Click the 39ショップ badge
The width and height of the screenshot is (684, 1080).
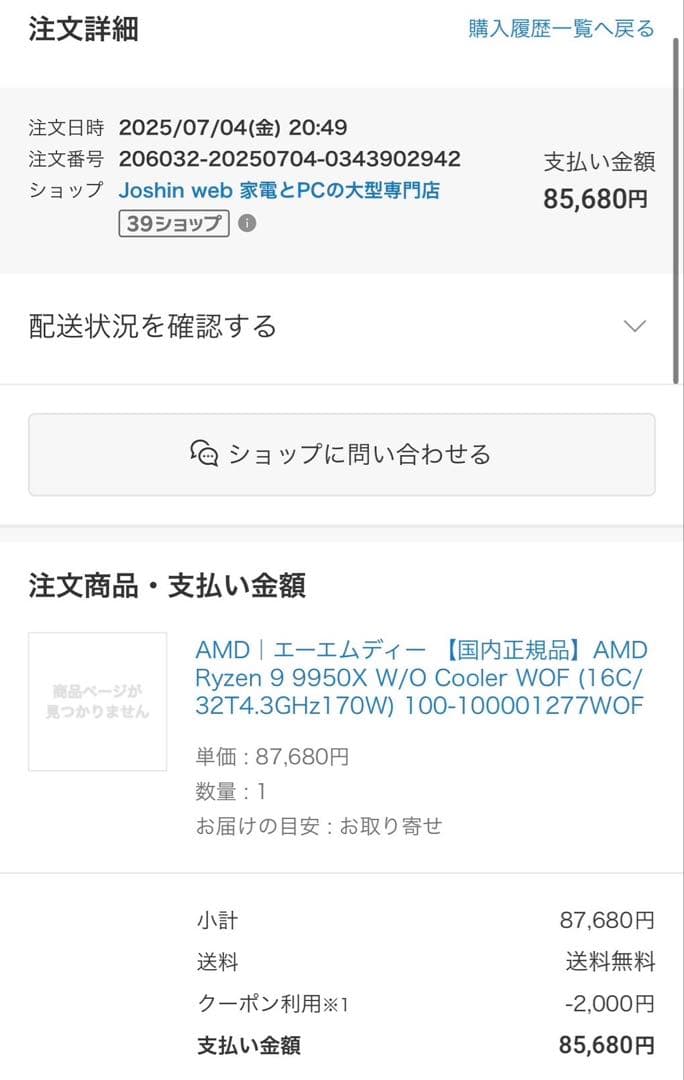point(174,223)
